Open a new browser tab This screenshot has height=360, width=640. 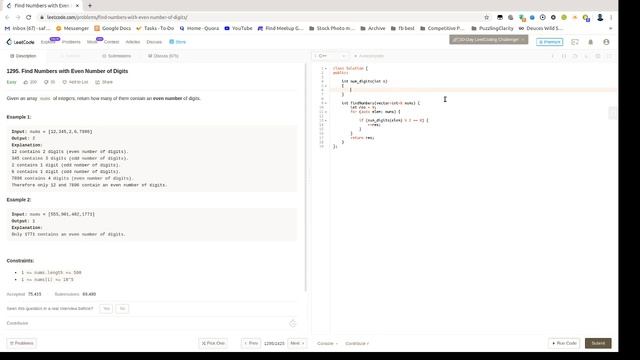pyautogui.click(x=90, y=6)
